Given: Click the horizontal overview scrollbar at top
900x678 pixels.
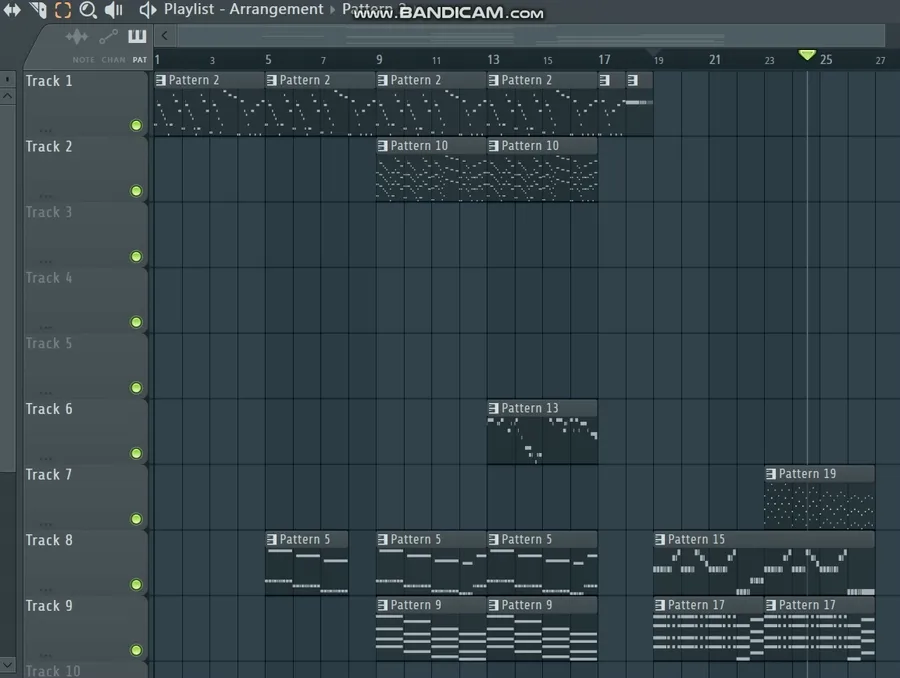Looking at the screenshot, I should [531, 36].
